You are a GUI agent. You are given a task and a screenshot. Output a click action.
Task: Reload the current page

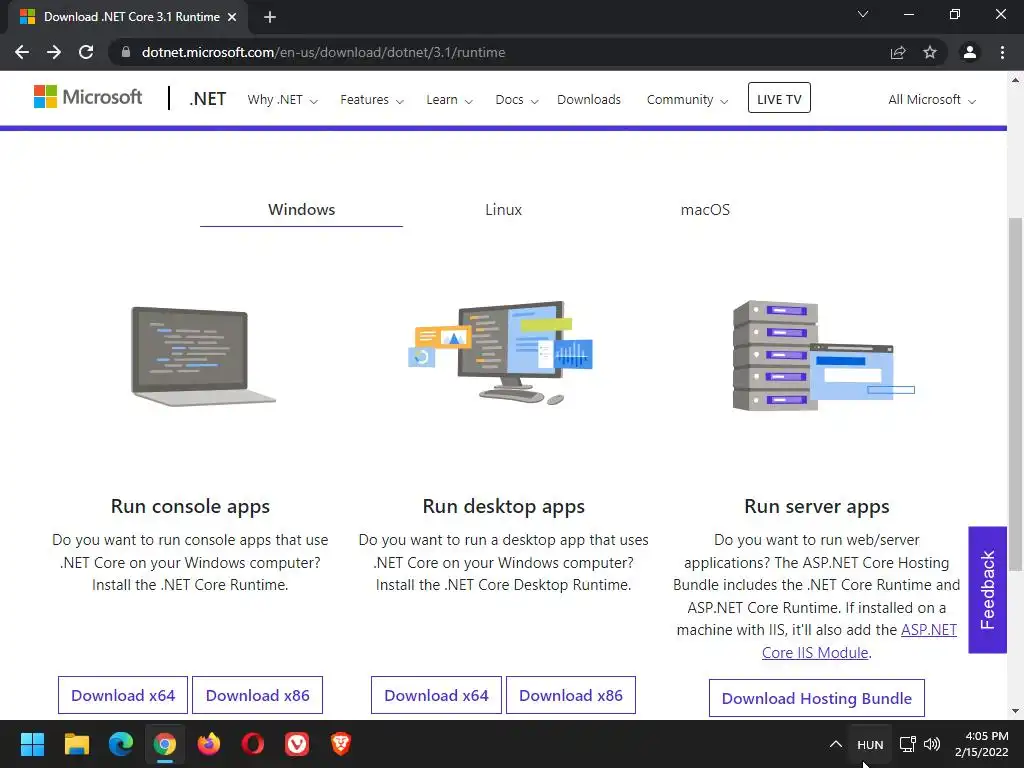pos(86,52)
